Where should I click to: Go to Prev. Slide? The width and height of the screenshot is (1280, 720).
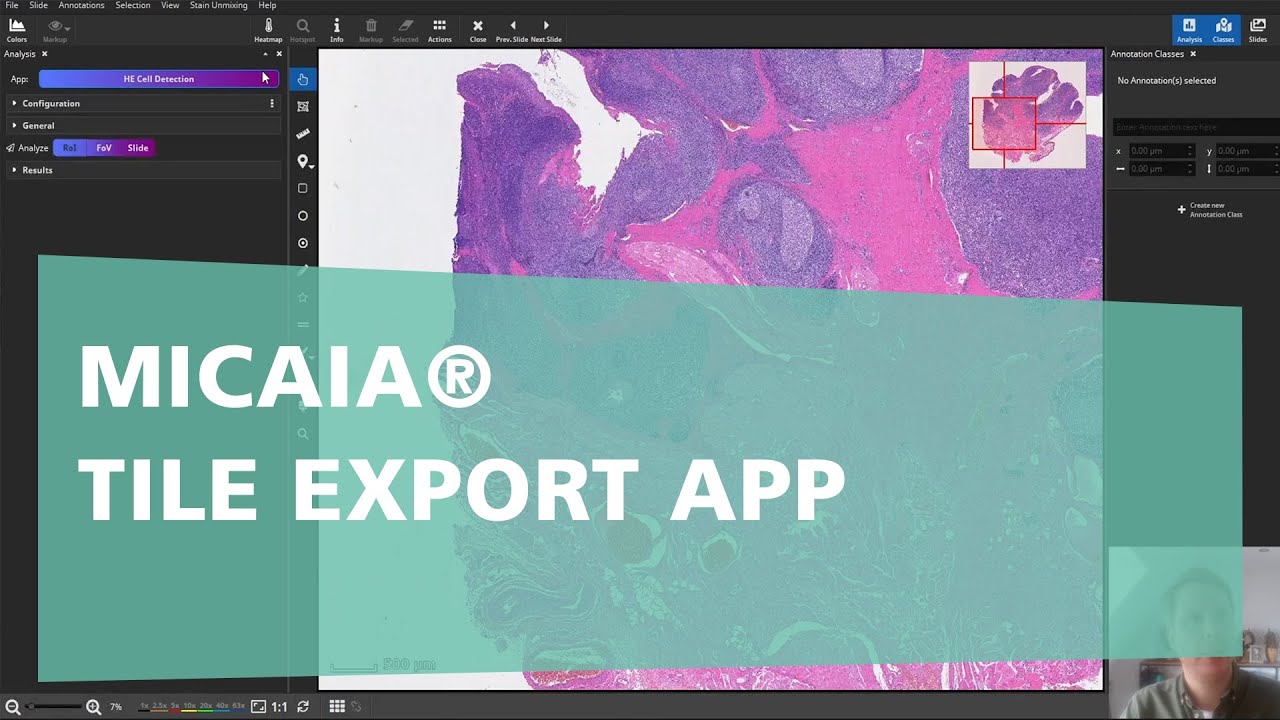tap(512, 30)
